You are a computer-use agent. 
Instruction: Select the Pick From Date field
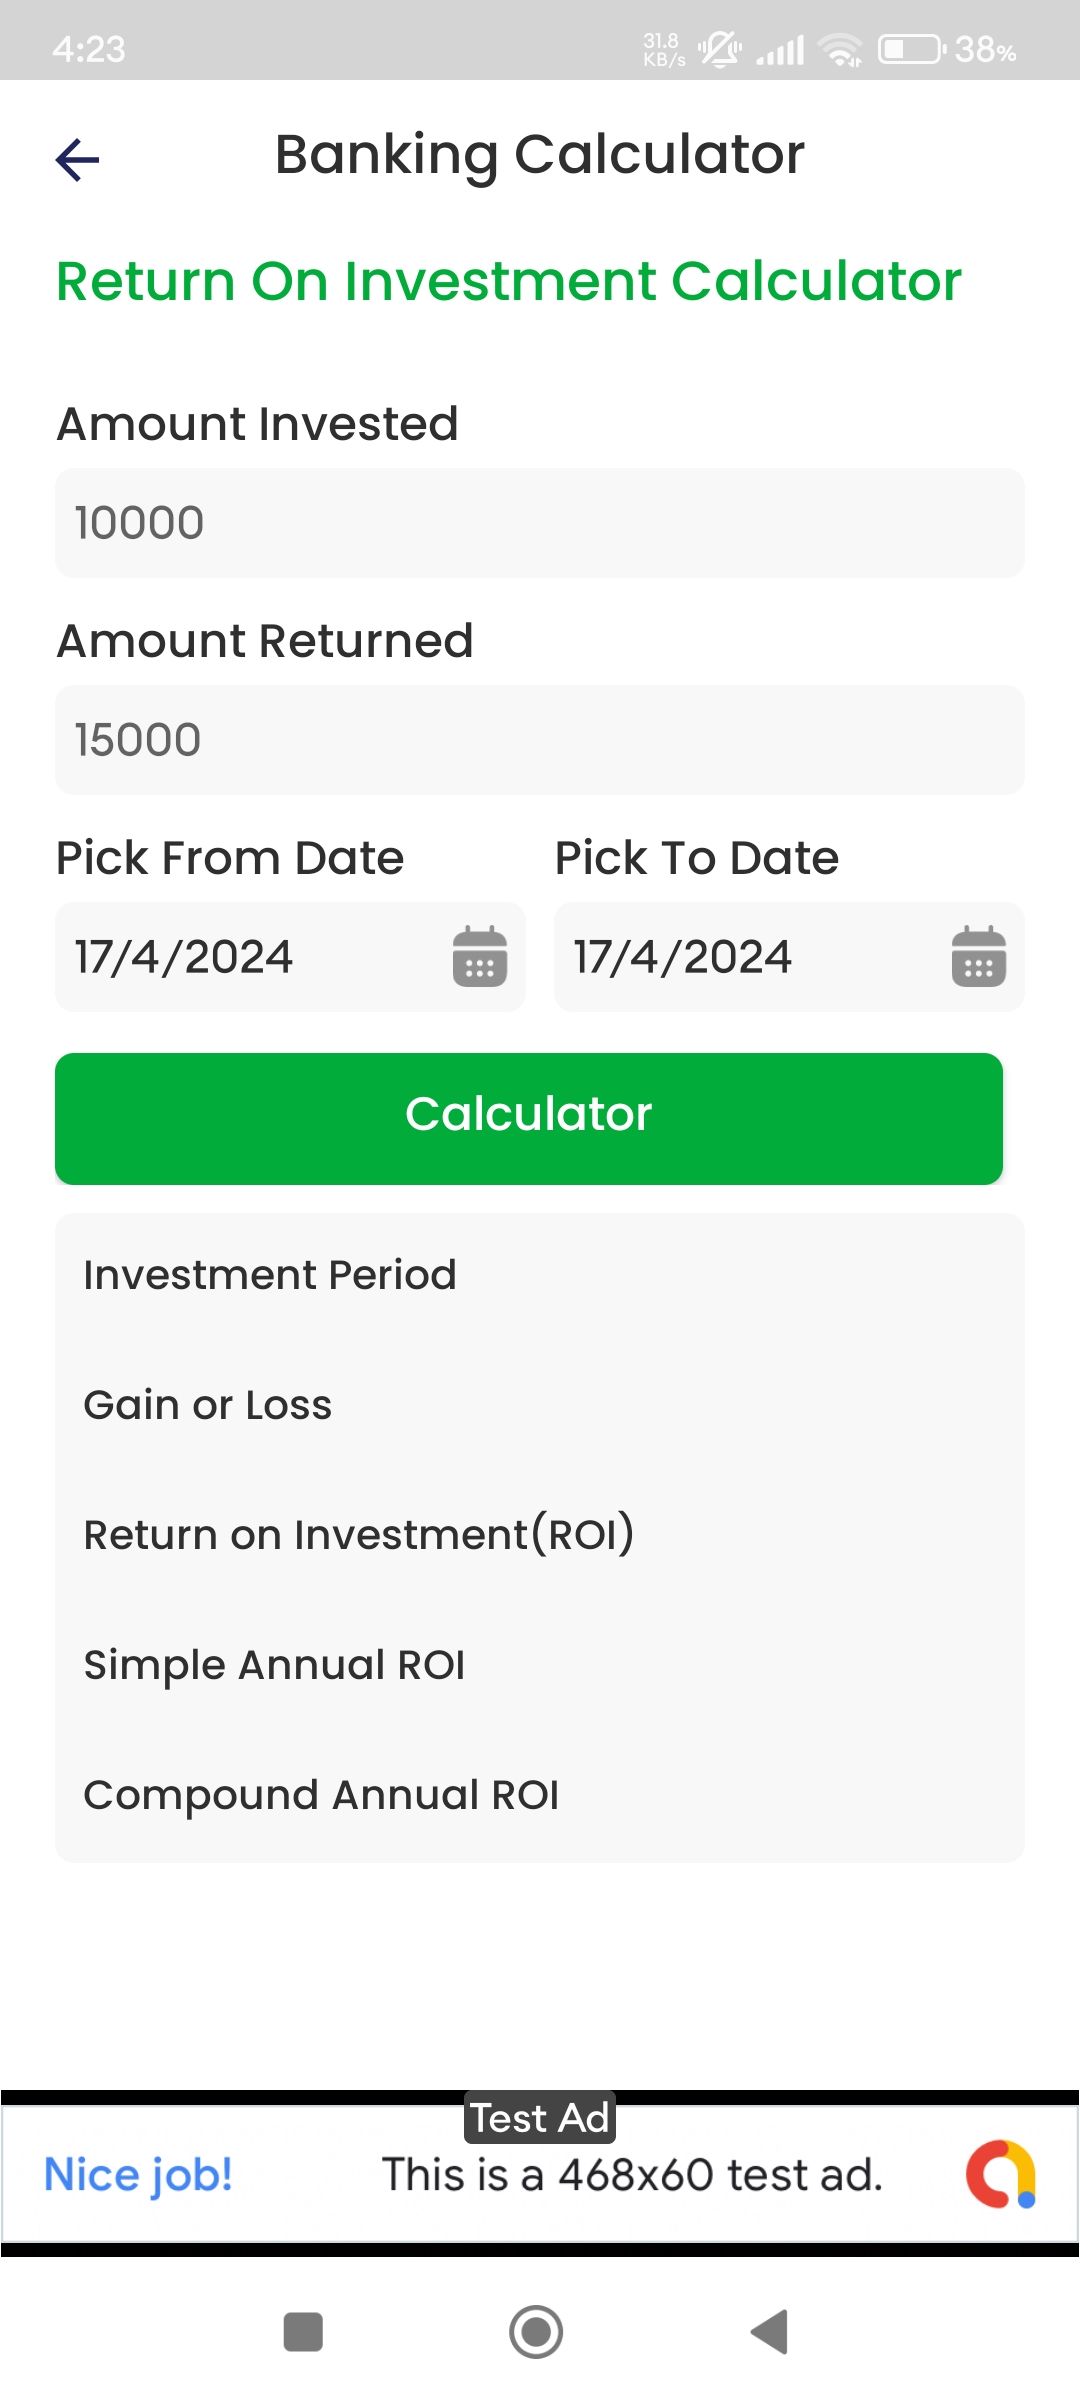[250, 957]
